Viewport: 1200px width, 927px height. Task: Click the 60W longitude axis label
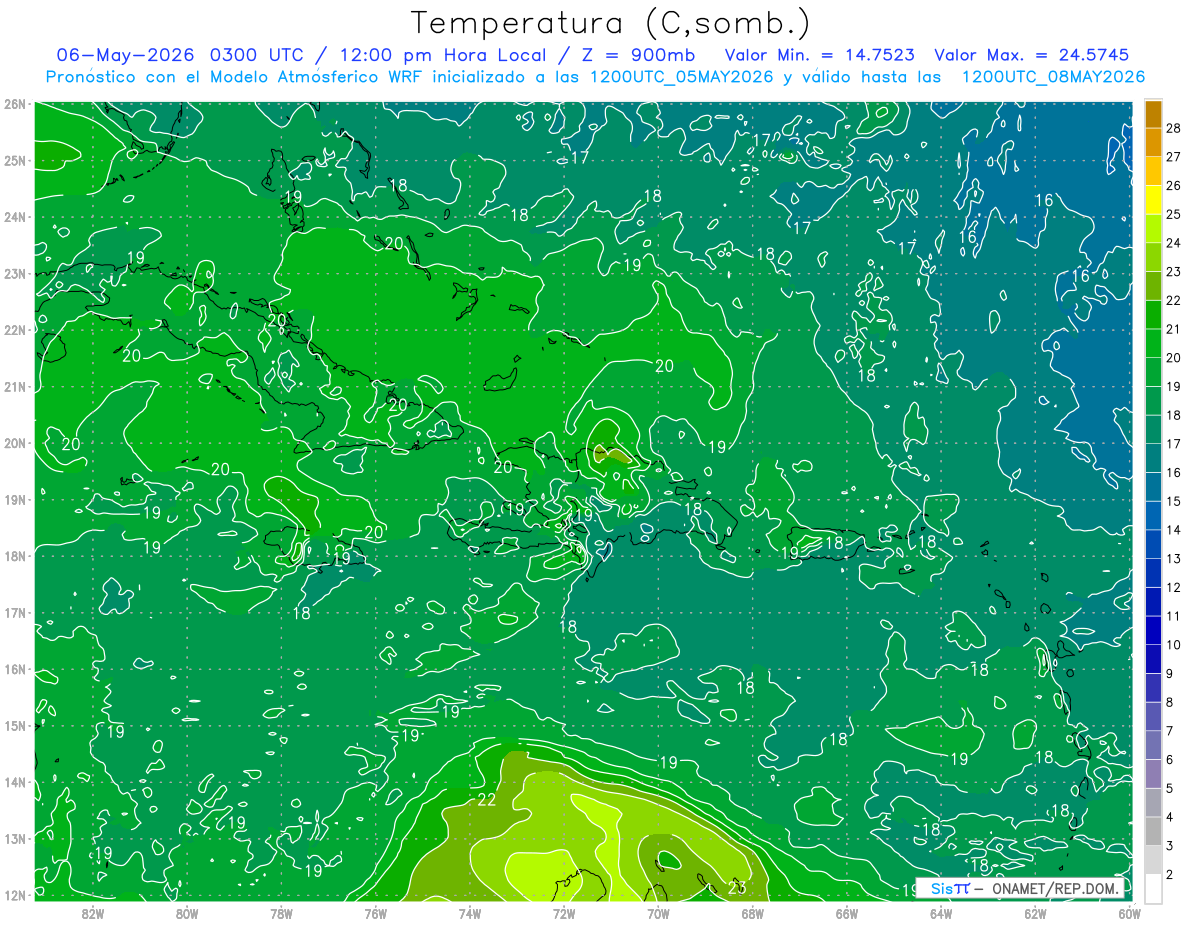(1129, 913)
